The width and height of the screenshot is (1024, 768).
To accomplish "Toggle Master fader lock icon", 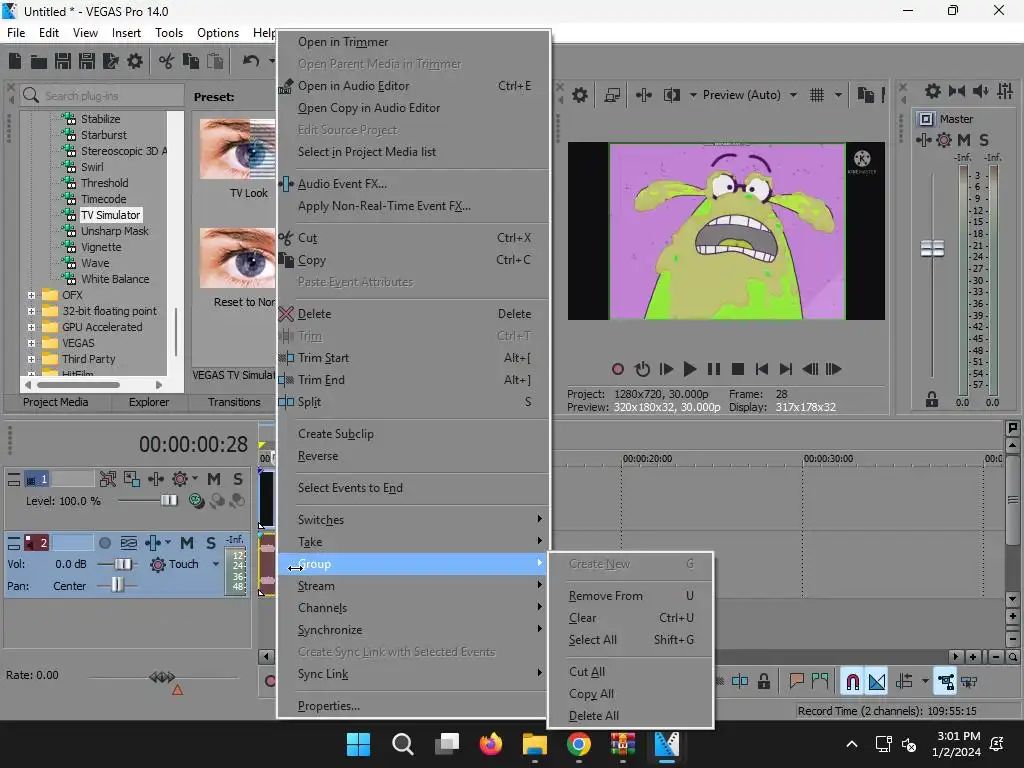I will point(932,400).
